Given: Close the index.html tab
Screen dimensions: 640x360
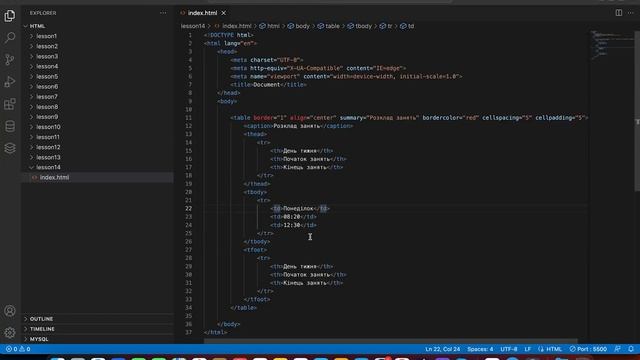Looking at the screenshot, I should point(224,13).
